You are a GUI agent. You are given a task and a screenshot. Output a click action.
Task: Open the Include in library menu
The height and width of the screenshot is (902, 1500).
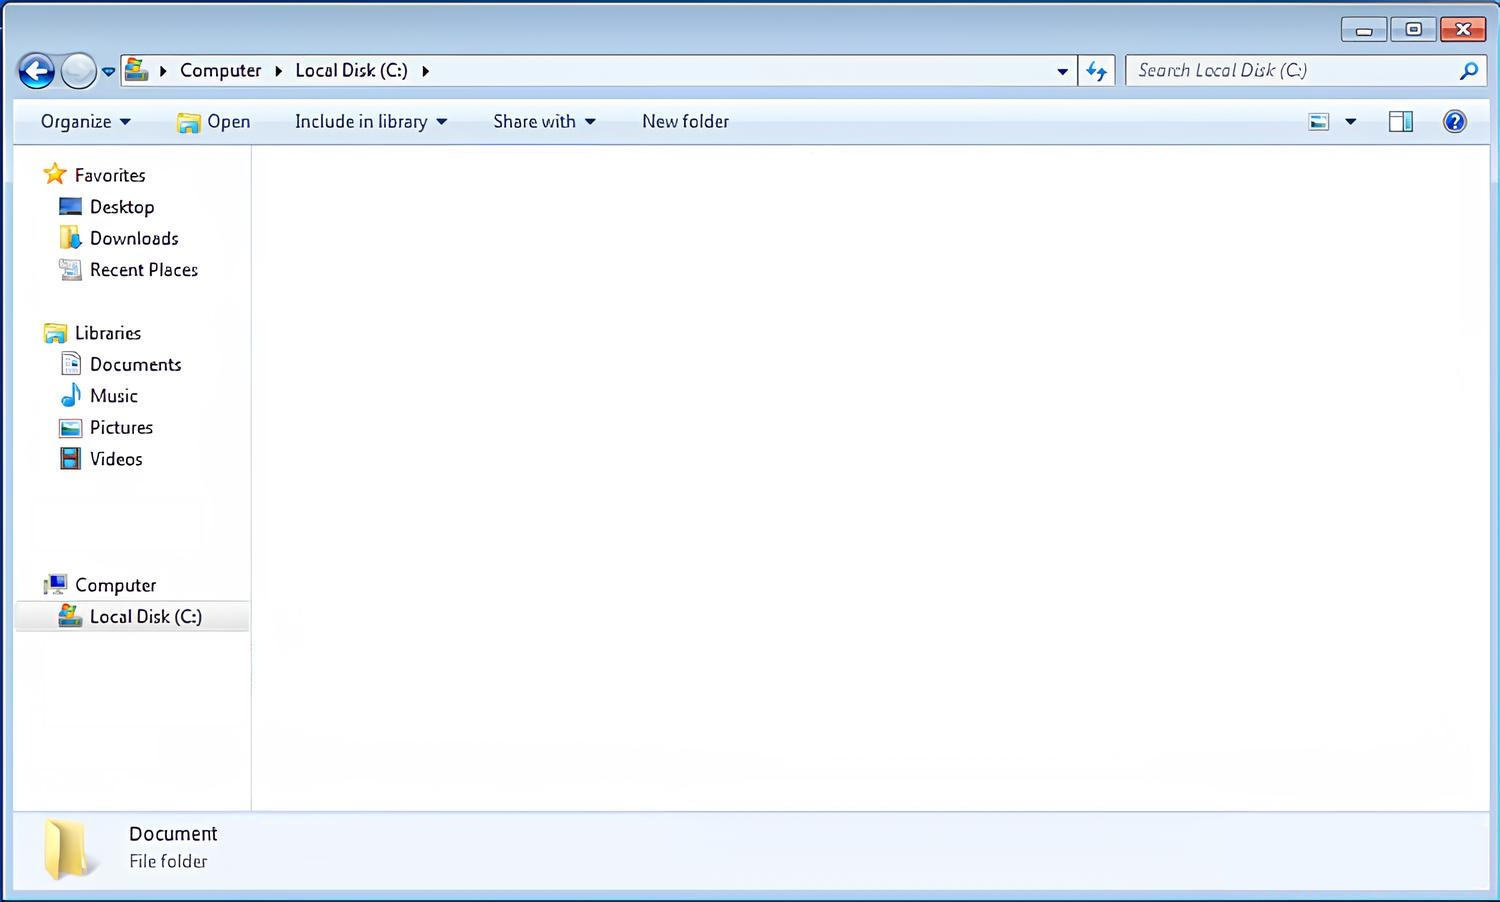tap(371, 122)
